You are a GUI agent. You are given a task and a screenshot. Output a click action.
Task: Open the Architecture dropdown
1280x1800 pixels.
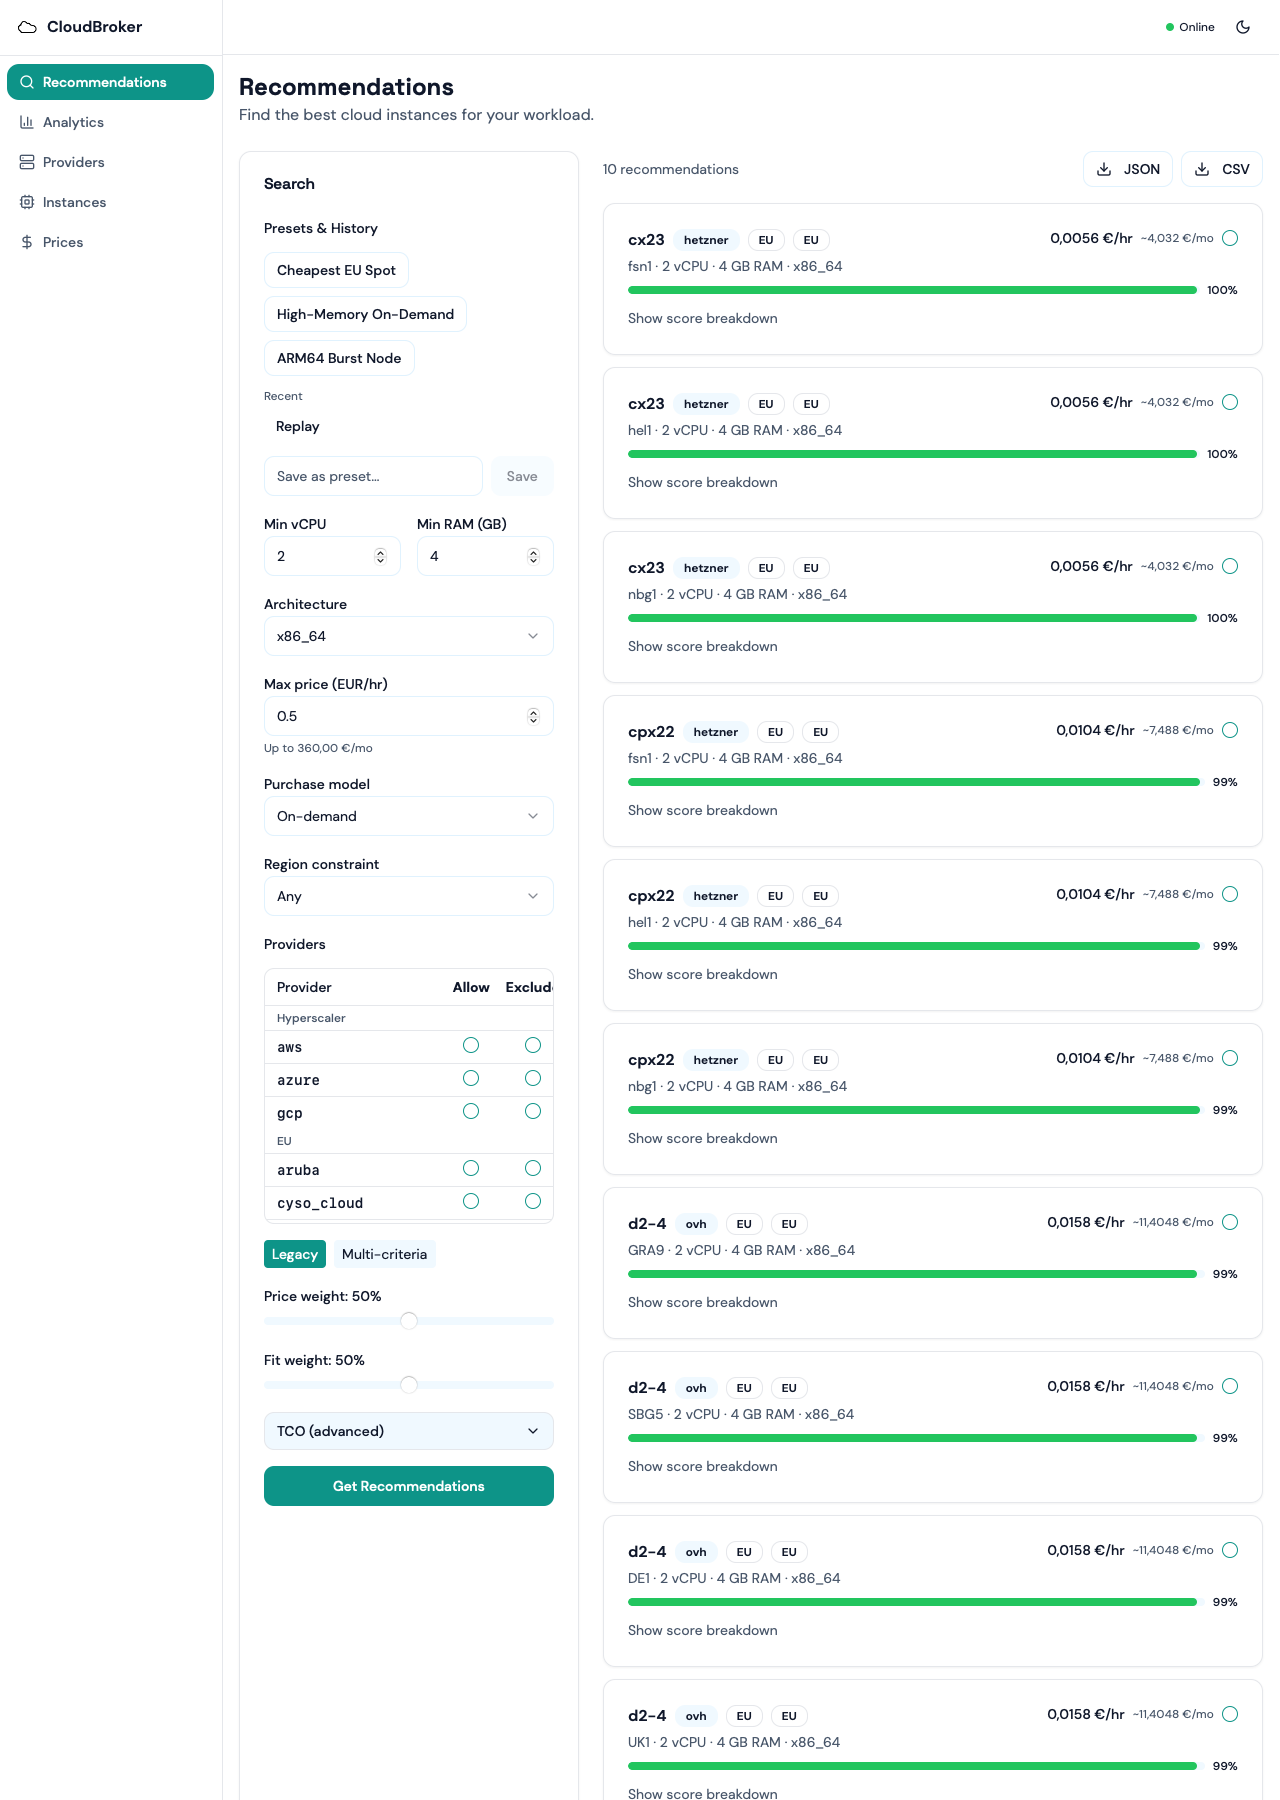pos(408,636)
